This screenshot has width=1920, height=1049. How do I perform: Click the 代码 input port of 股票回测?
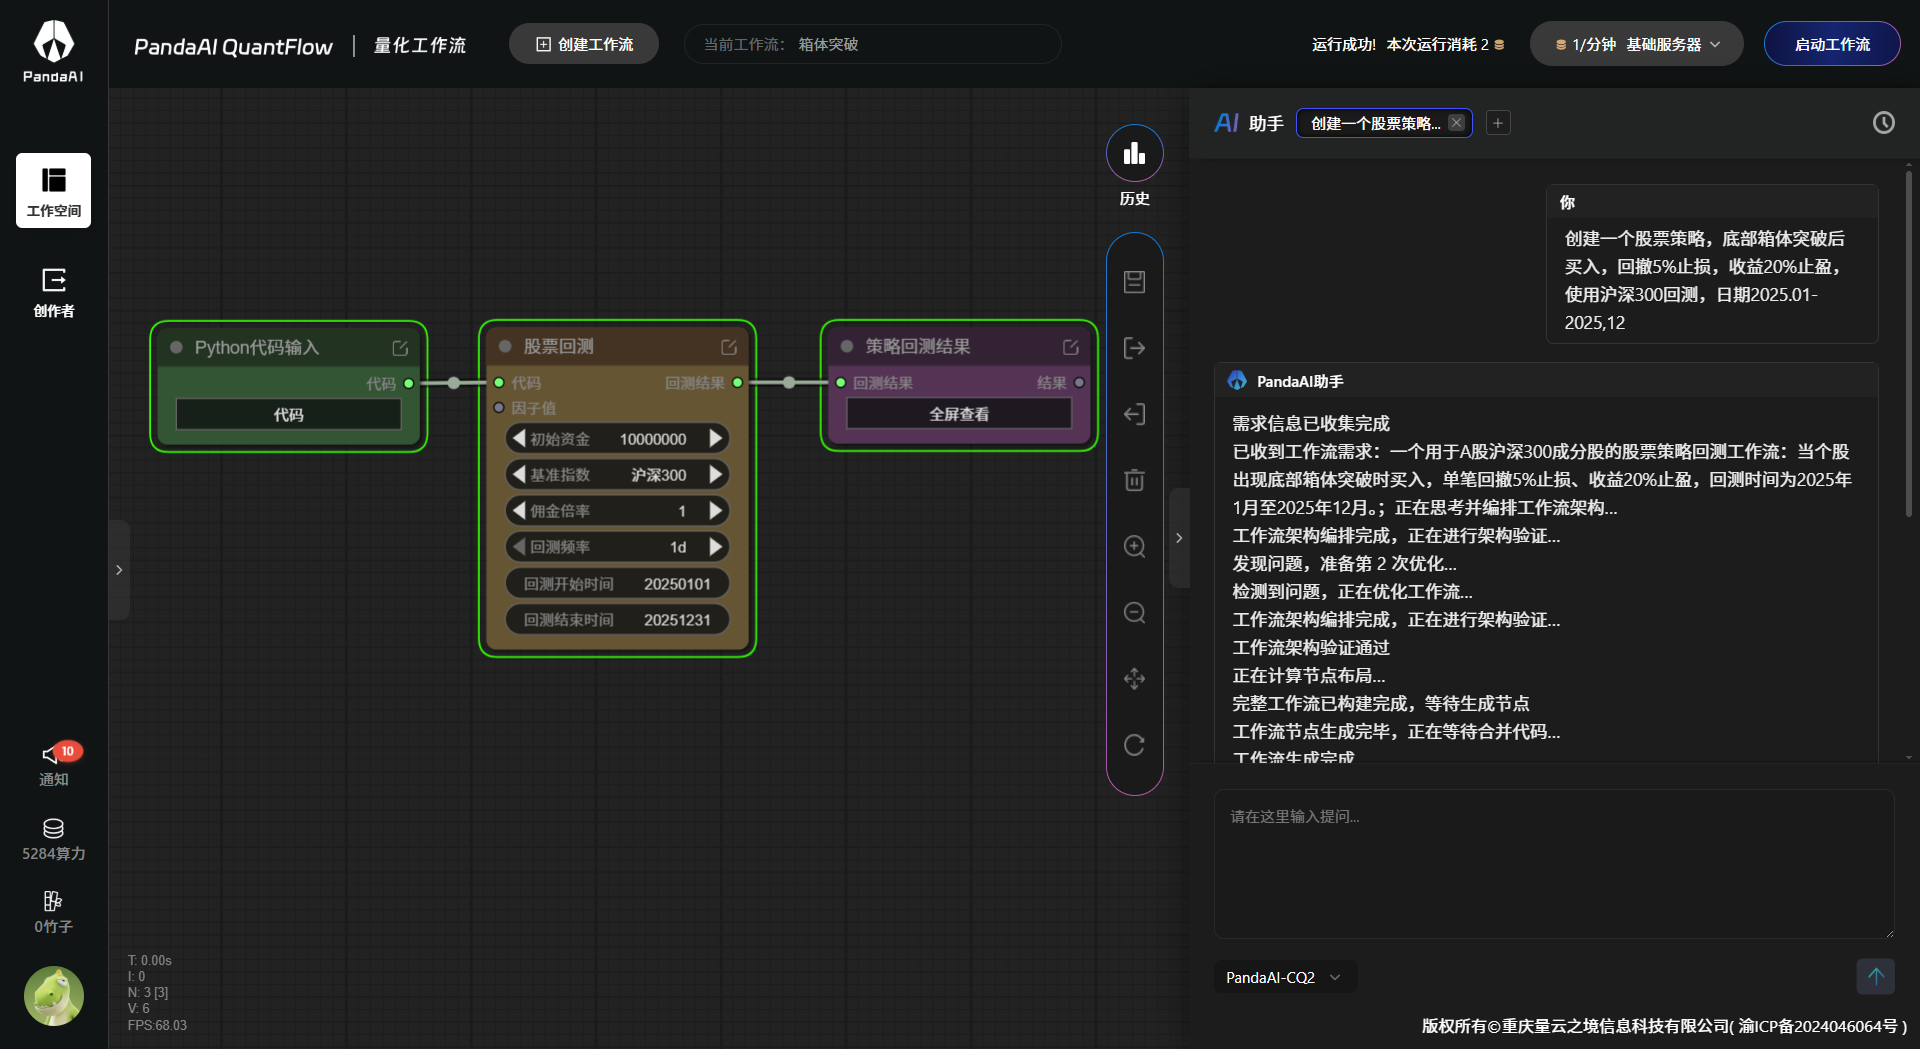click(499, 382)
